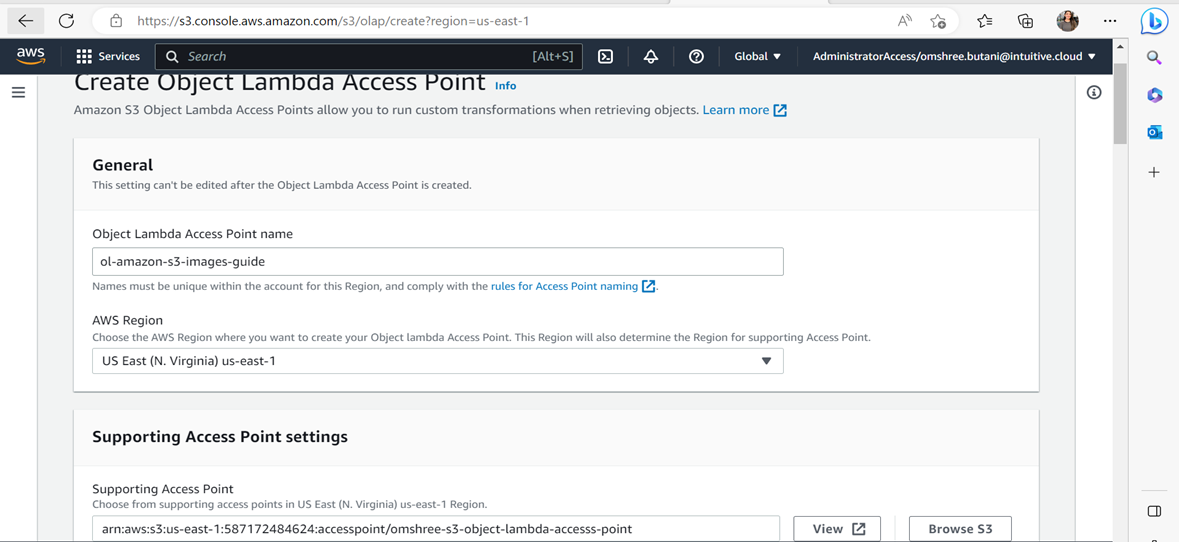Go back to the previous page
1179x542 pixels.
click(x=26, y=21)
